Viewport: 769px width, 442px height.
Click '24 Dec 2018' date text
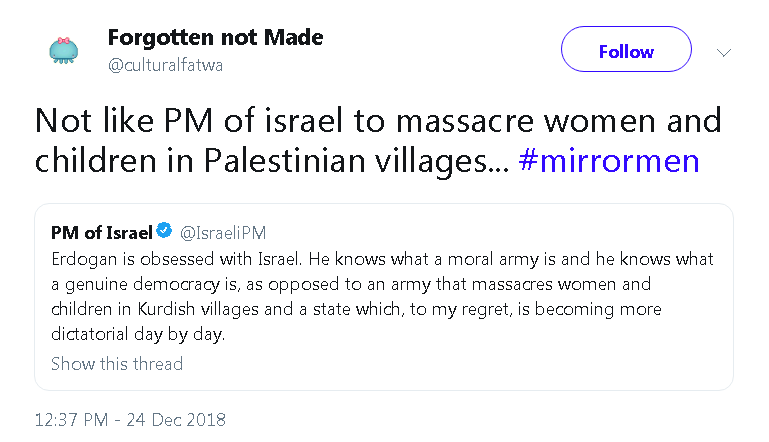[x=177, y=419]
